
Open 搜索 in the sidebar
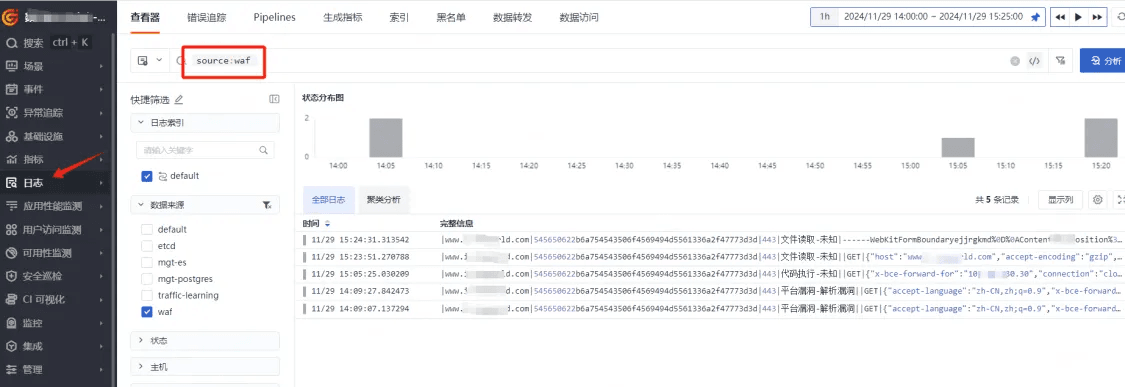pyautogui.click(x=34, y=42)
